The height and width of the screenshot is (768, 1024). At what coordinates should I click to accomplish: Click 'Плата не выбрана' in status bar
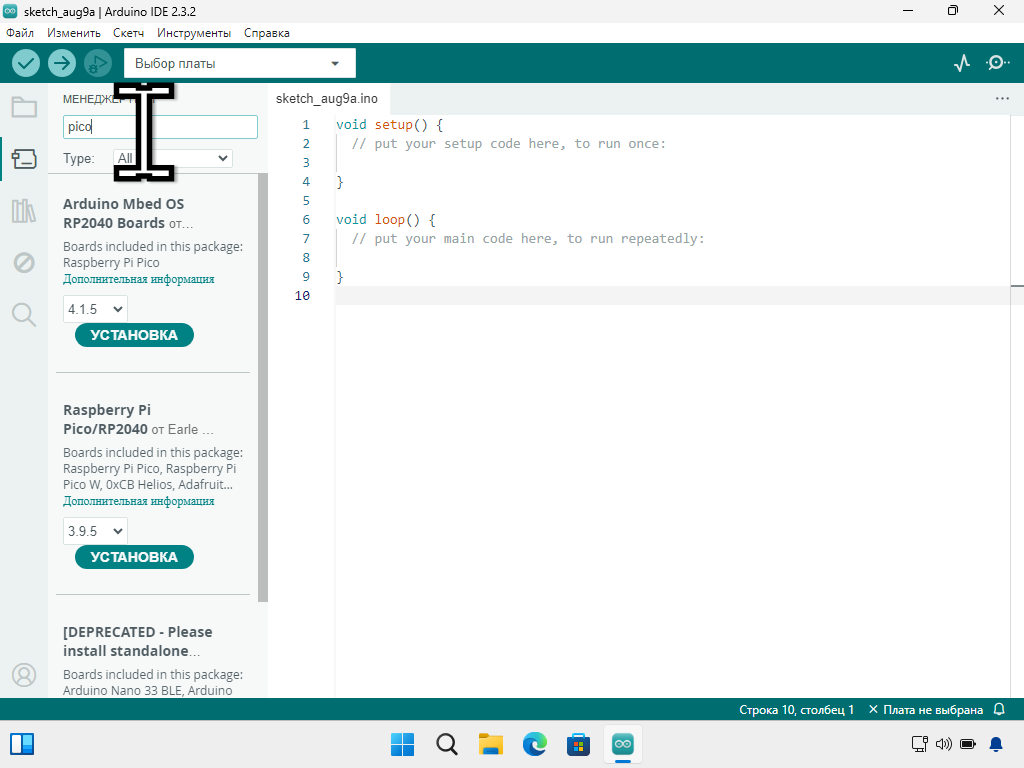click(925, 709)
